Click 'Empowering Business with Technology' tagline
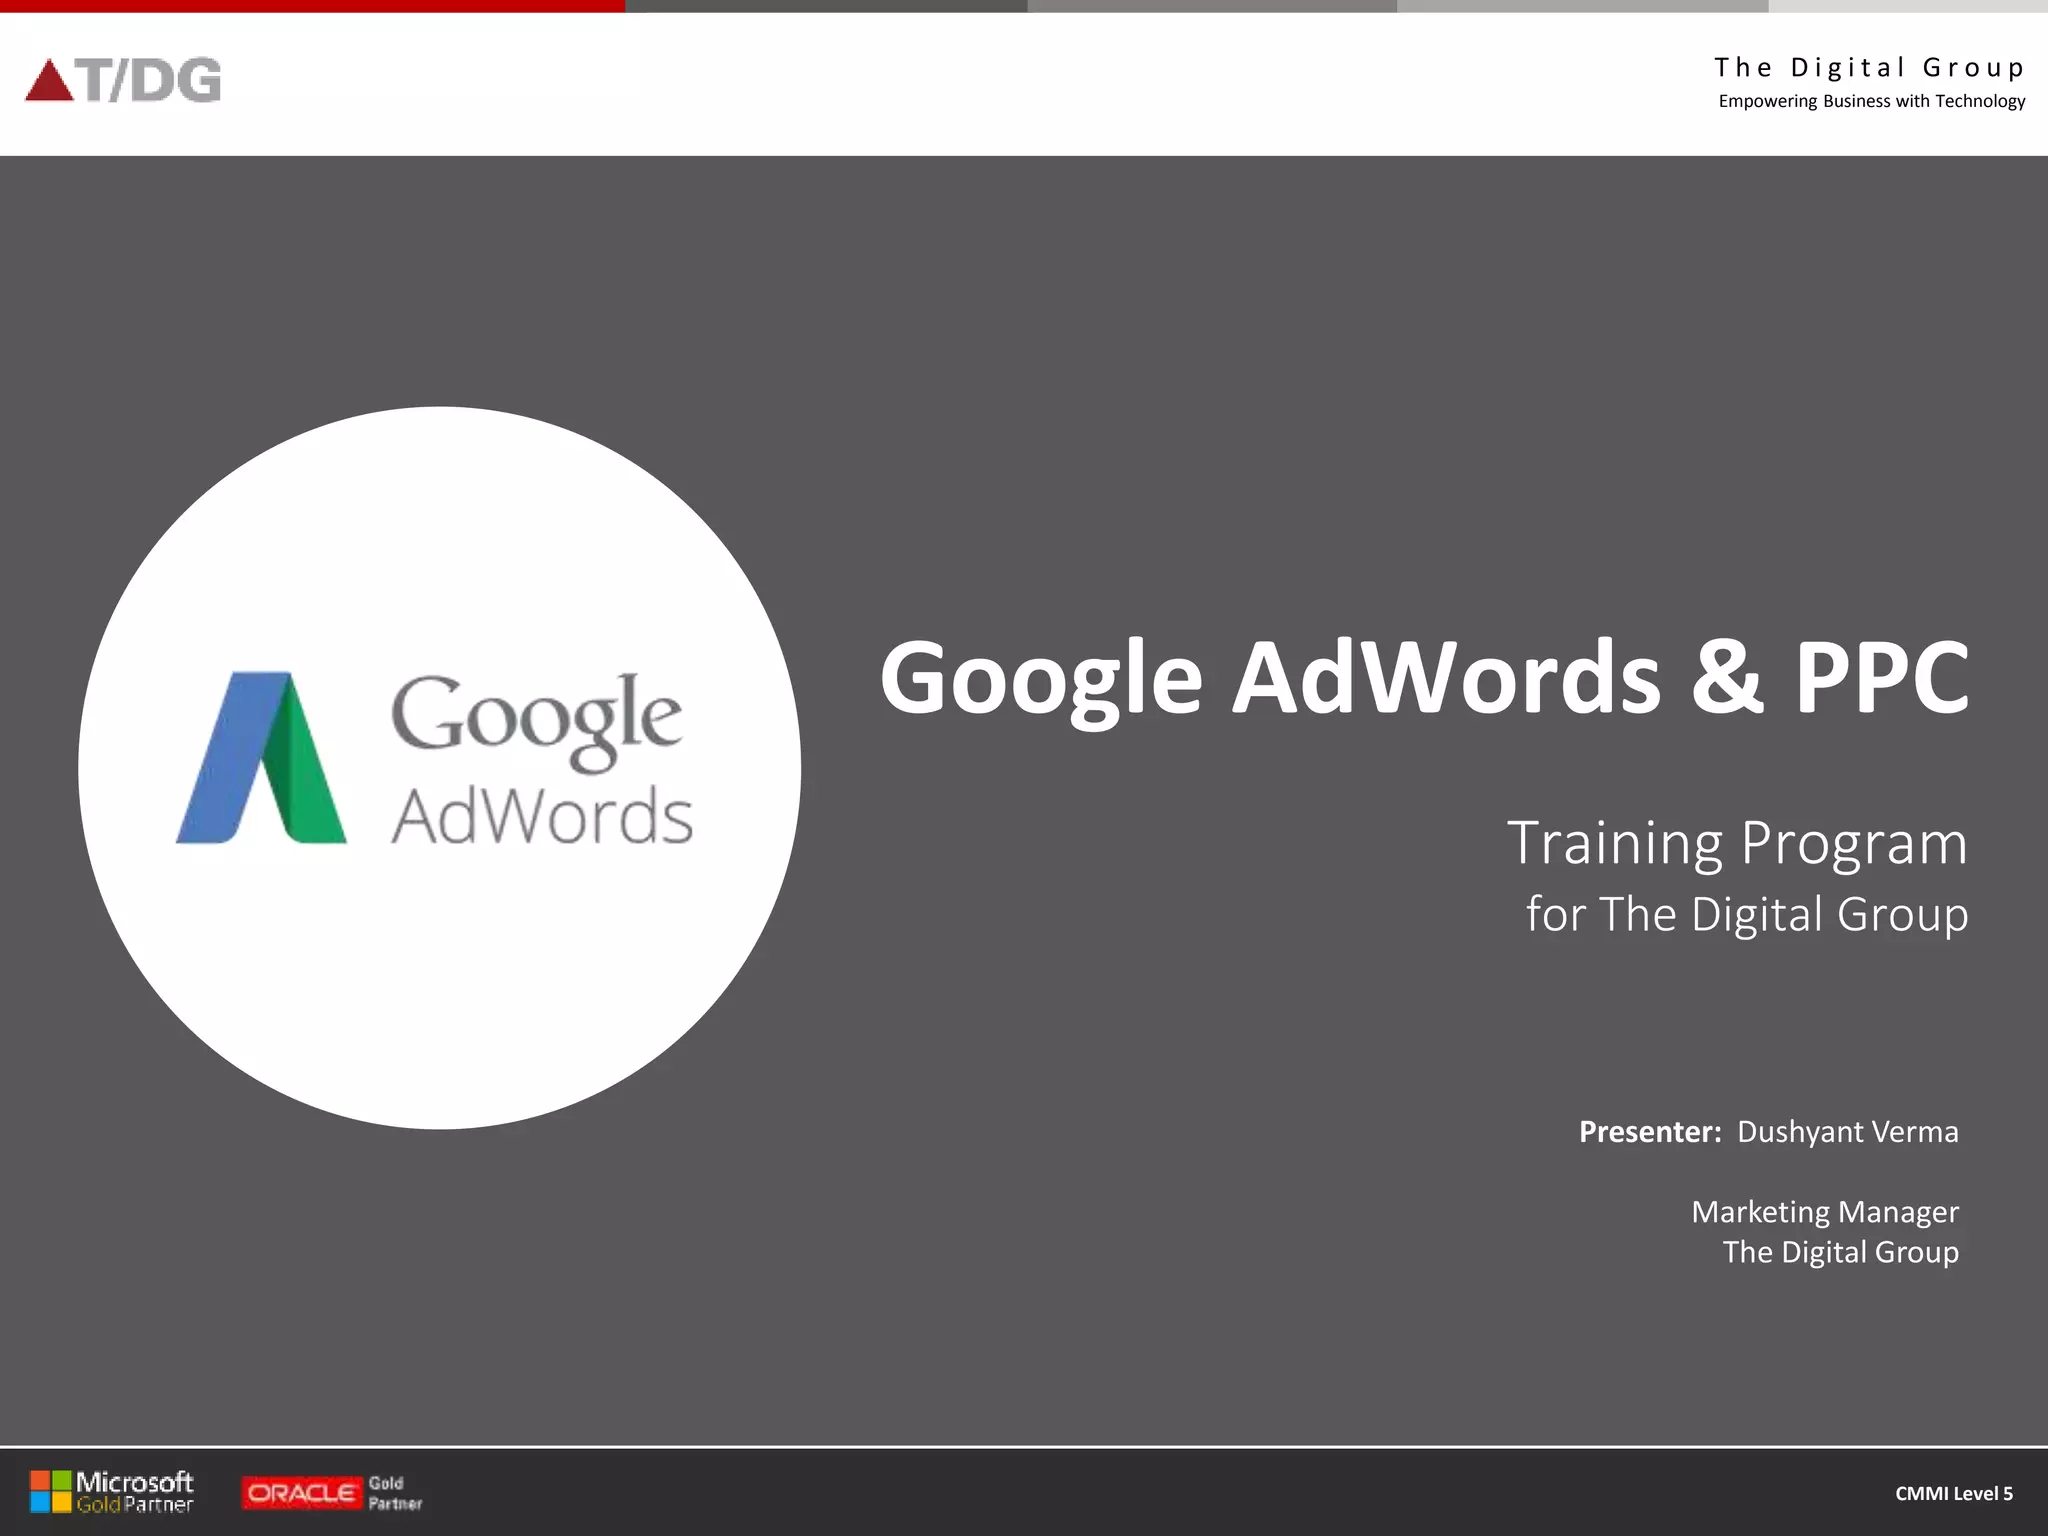The width and height of the screenshot is (2048, 1536). point(1871,101)
